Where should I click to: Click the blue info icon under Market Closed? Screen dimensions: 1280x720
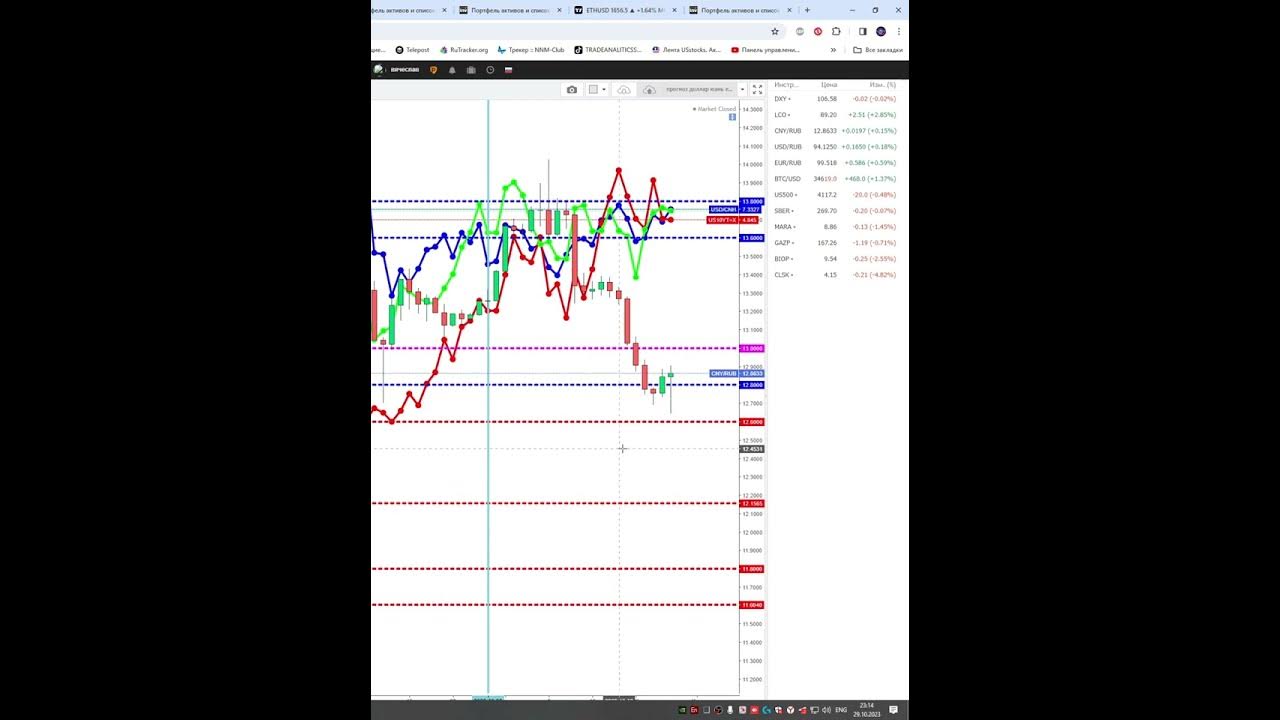coord(732,117)
